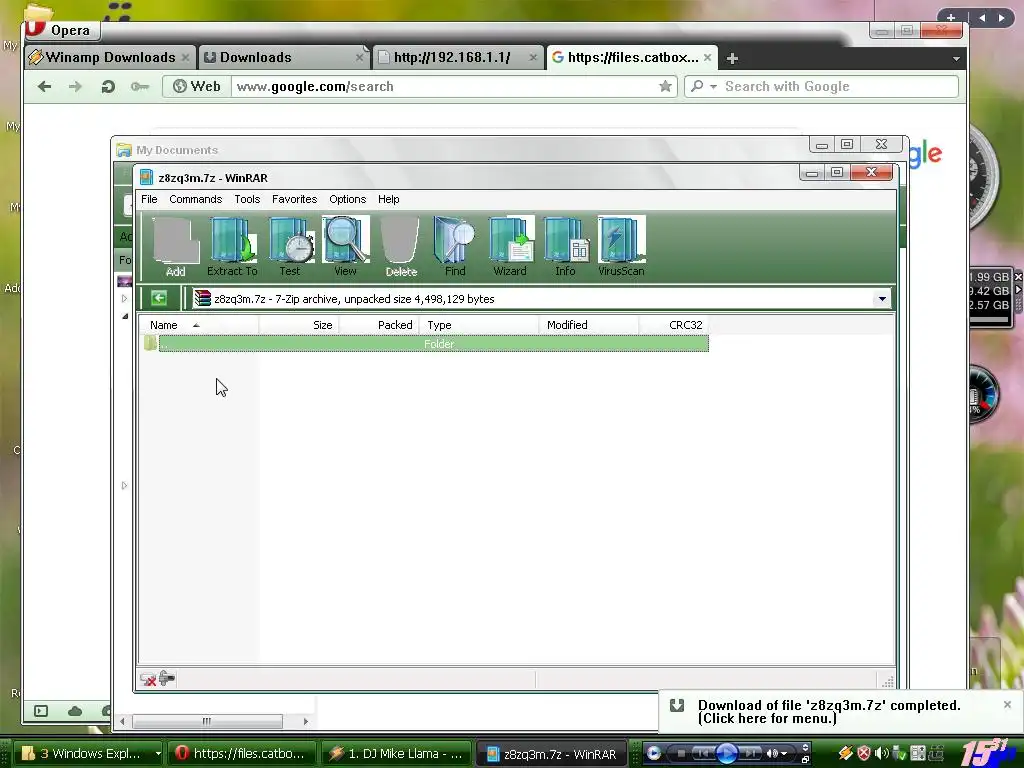Image resolution: width=1024 pixels, height=768 pixels.
Task: Bookmark page with the star icon
Action: pos(665,86)
